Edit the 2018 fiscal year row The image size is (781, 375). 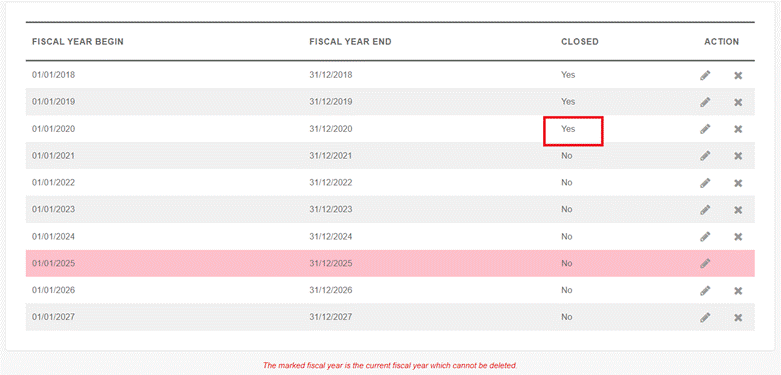pos(705,75)
